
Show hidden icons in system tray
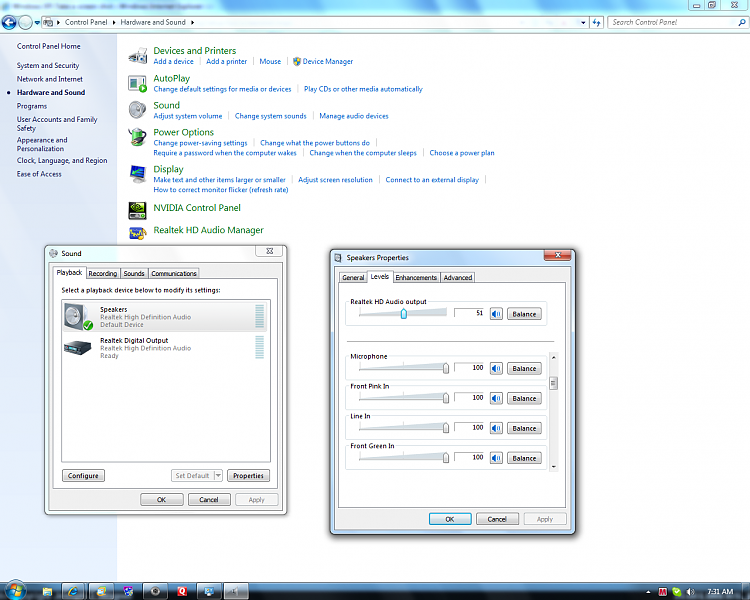coord(648,592)
